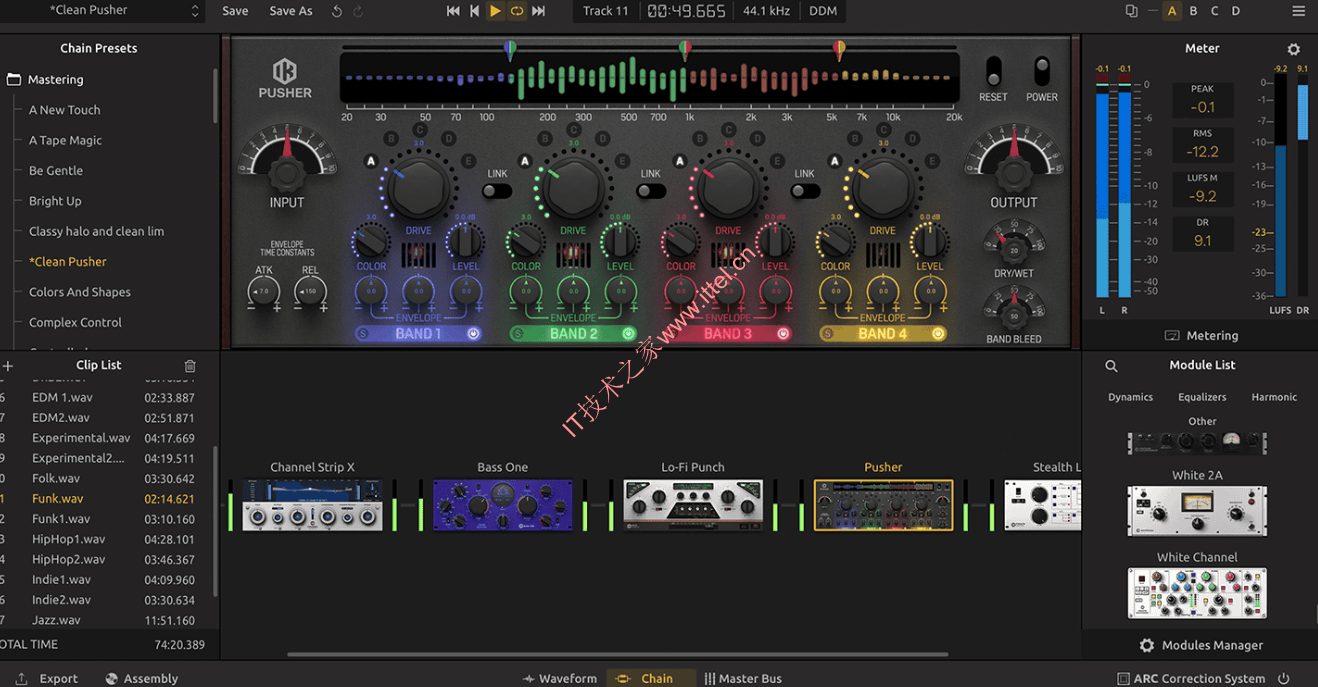Select the Bass One module in the chain

click(502, 504)
